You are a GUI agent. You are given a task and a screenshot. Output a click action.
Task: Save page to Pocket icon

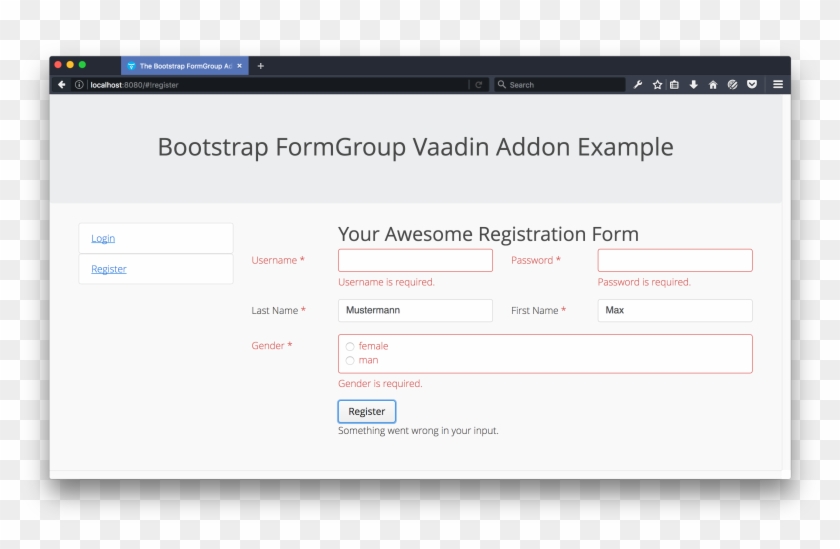pyautogui.click(x=752, y=85)
